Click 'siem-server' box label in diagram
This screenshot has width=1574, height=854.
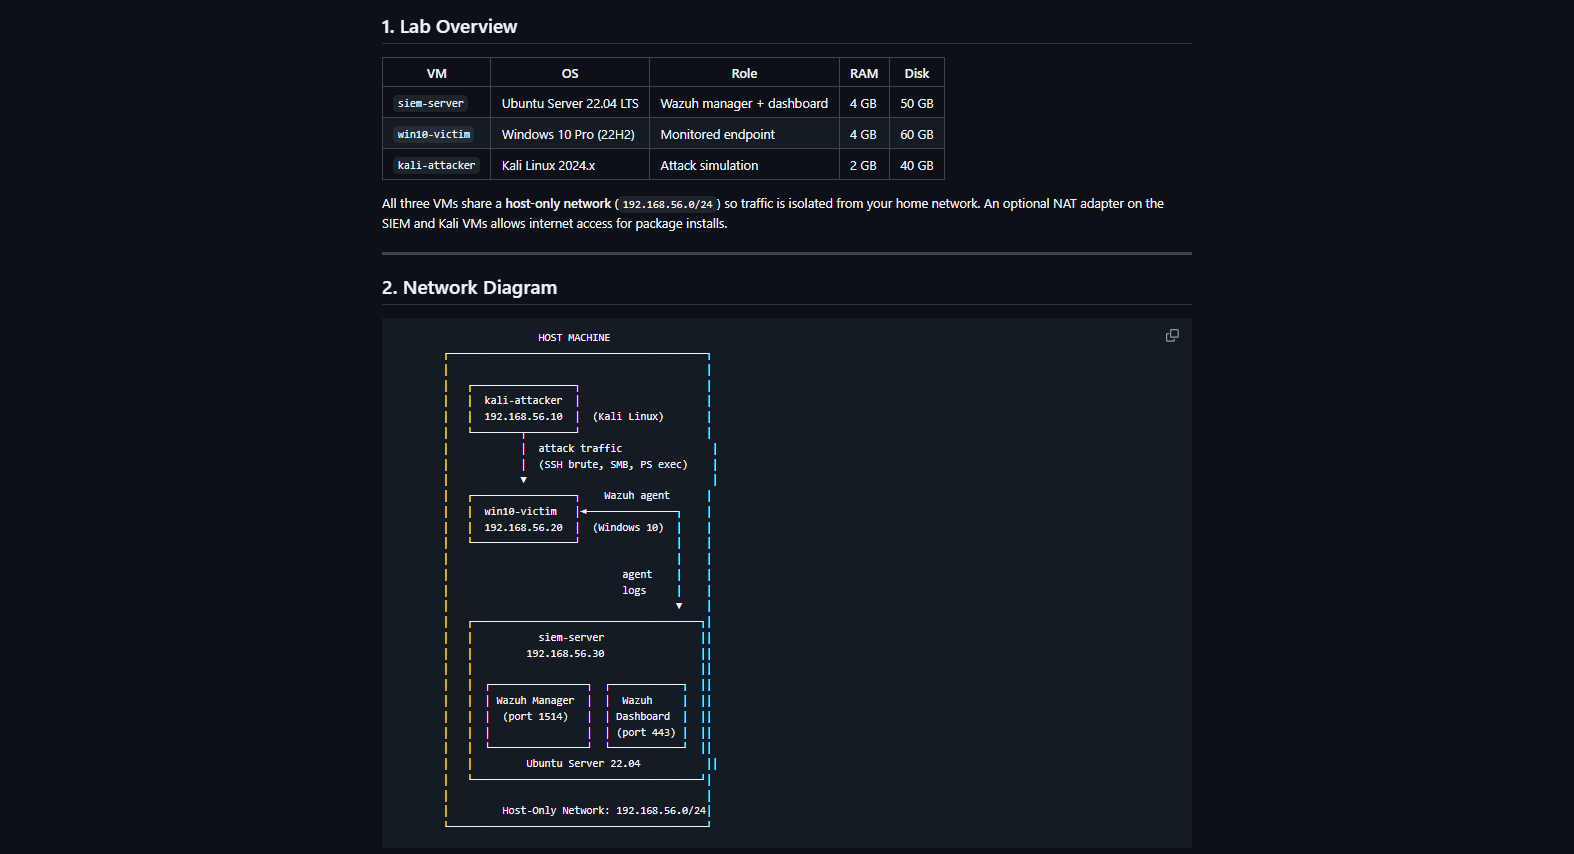pyautogui.click(x=571, y=638)
